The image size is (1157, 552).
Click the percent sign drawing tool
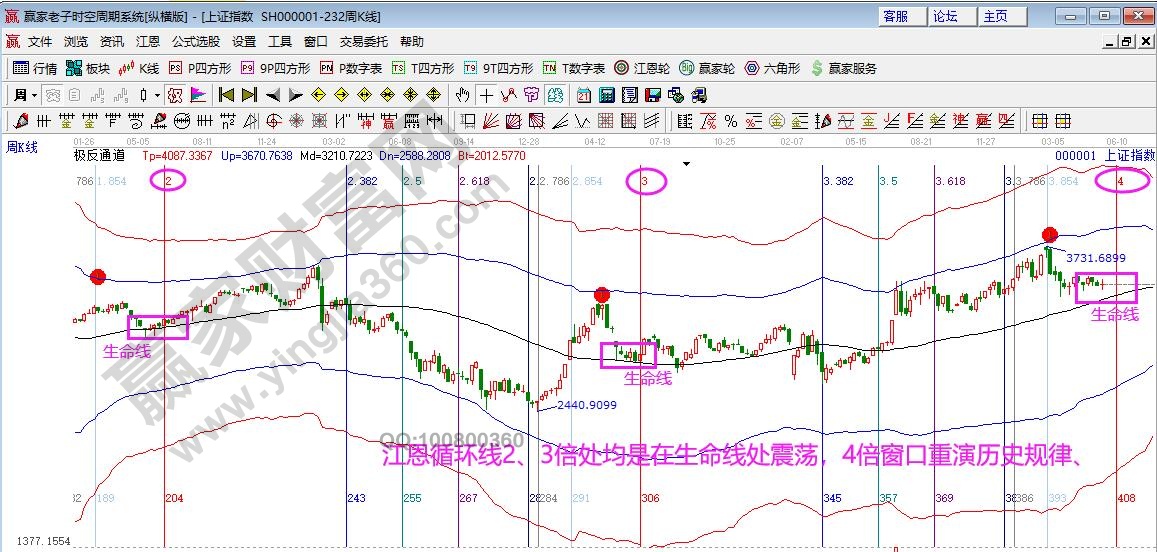point(731,121)
